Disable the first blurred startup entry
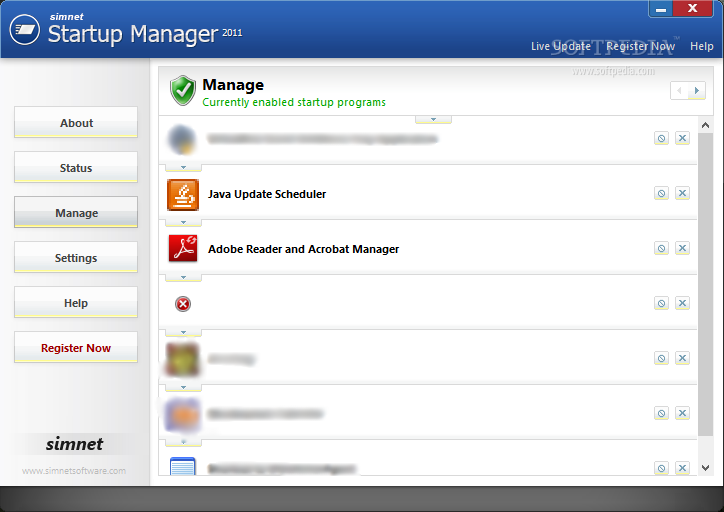 pyautogui.click(x=661, y=138)
